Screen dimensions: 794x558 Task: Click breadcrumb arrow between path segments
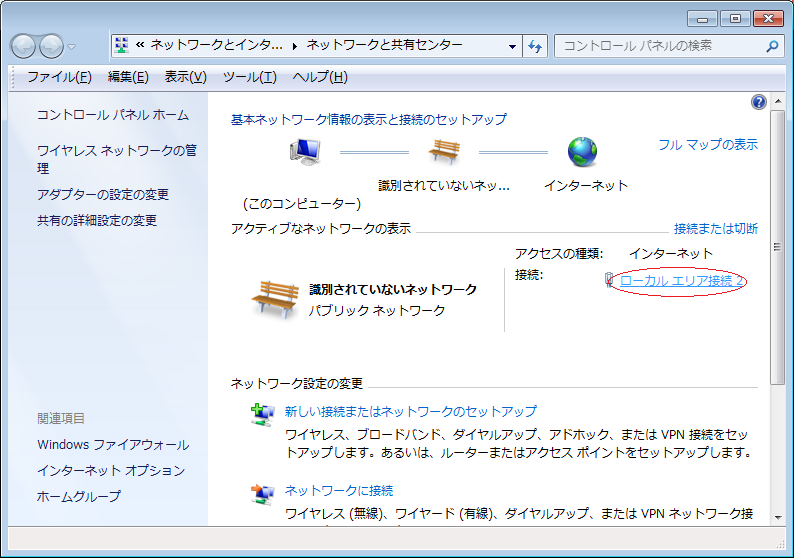(x=295, y=47)
